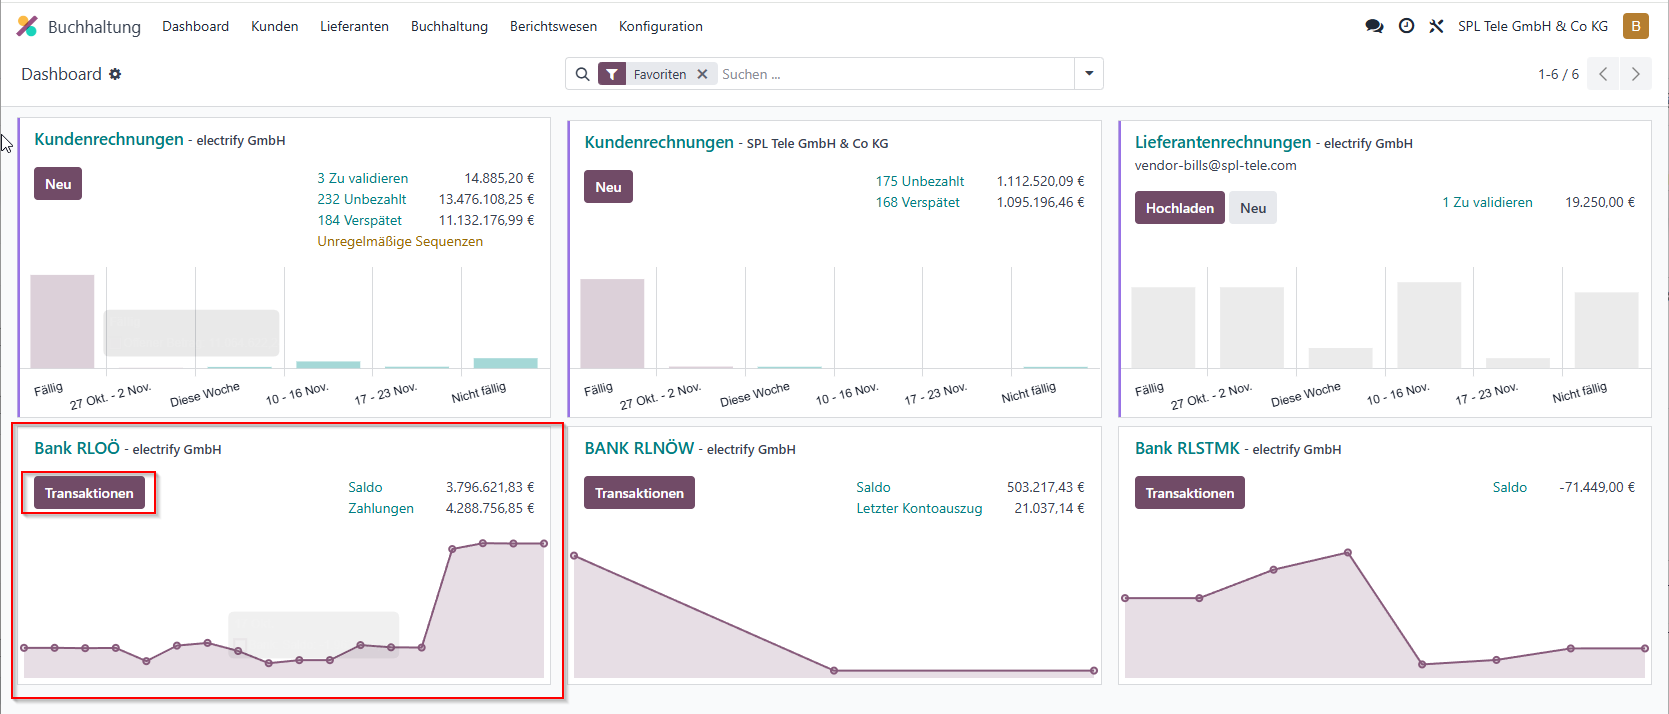Open the Lieferanten menu
Screen dimensions: 1669x714
coord(354,26)
